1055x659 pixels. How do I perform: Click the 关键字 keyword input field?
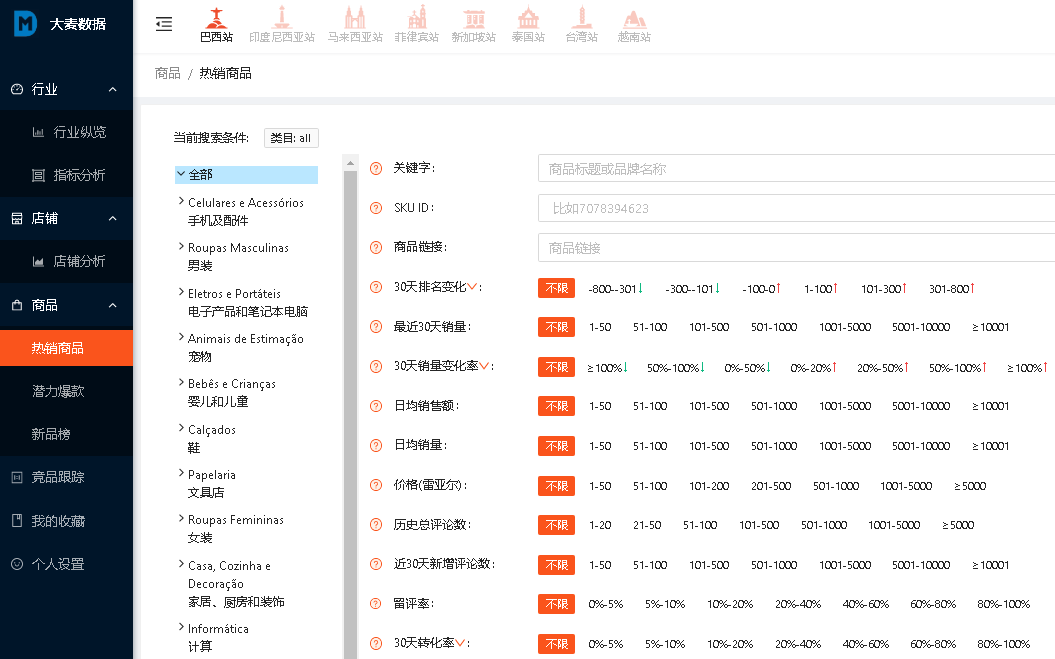[797, 168]
